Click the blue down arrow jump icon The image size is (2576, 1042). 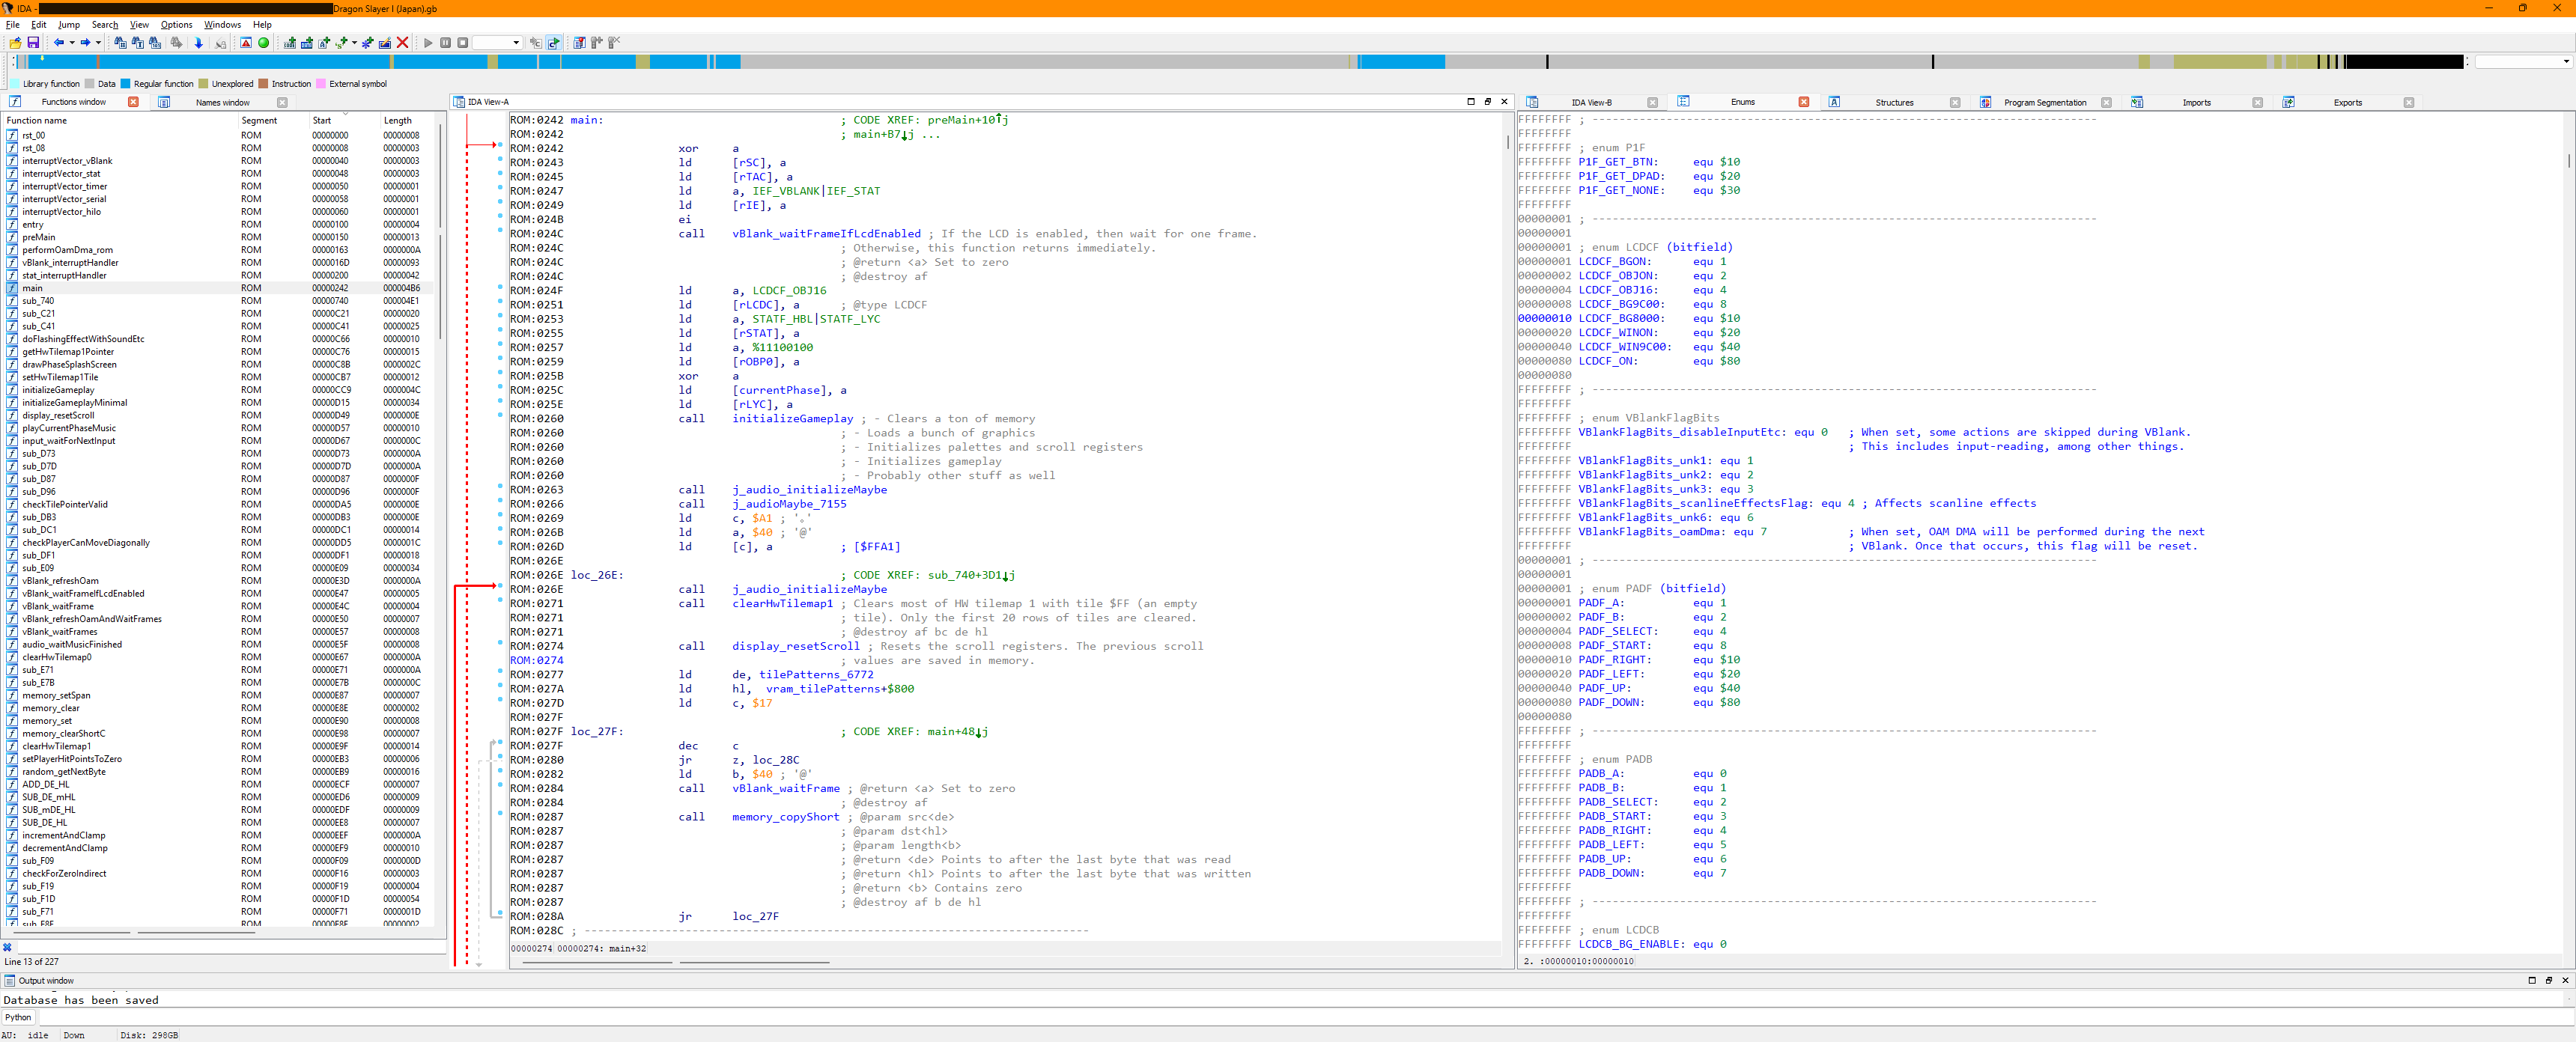pyautogui.click(x=199, y=43)
